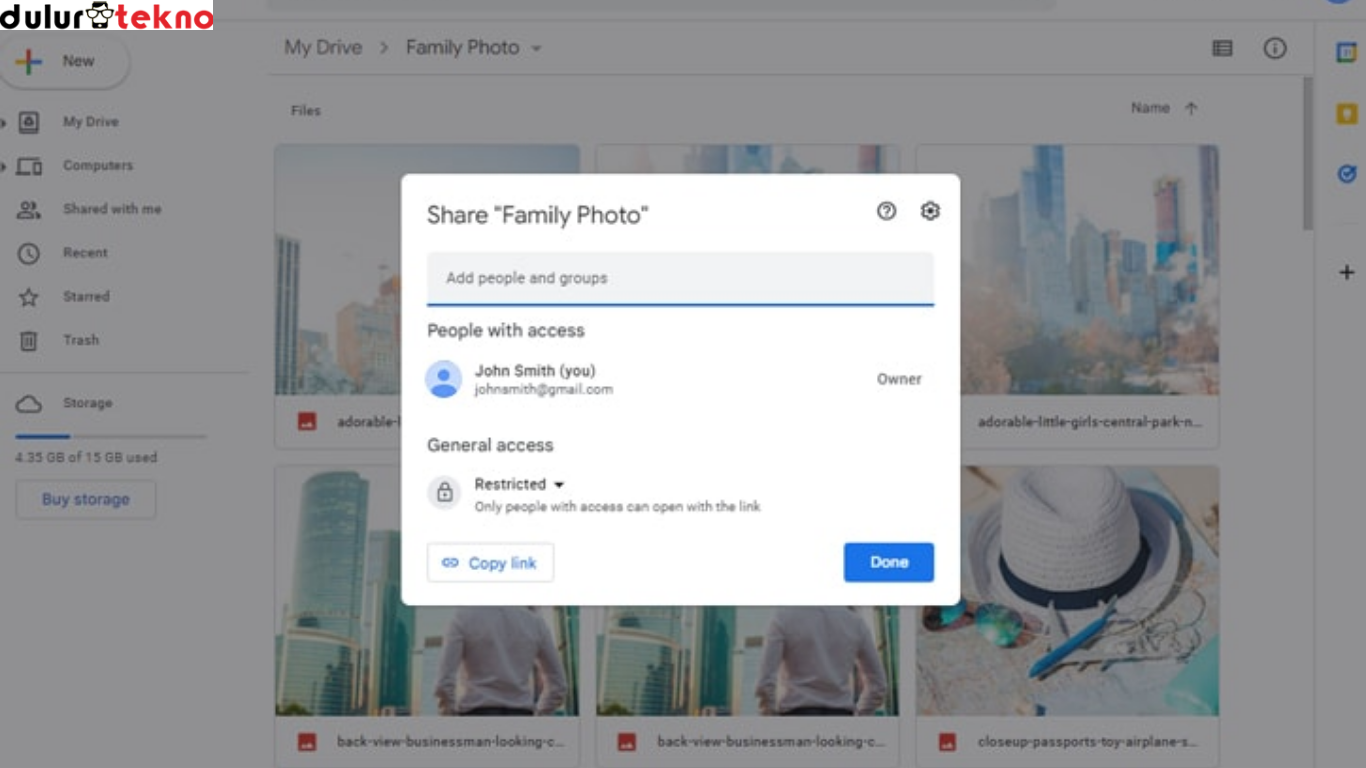Click the '4.35 GB of 15 GB used' text
This screenshot has height=768, width=1366.
click(x=86, y=458)
